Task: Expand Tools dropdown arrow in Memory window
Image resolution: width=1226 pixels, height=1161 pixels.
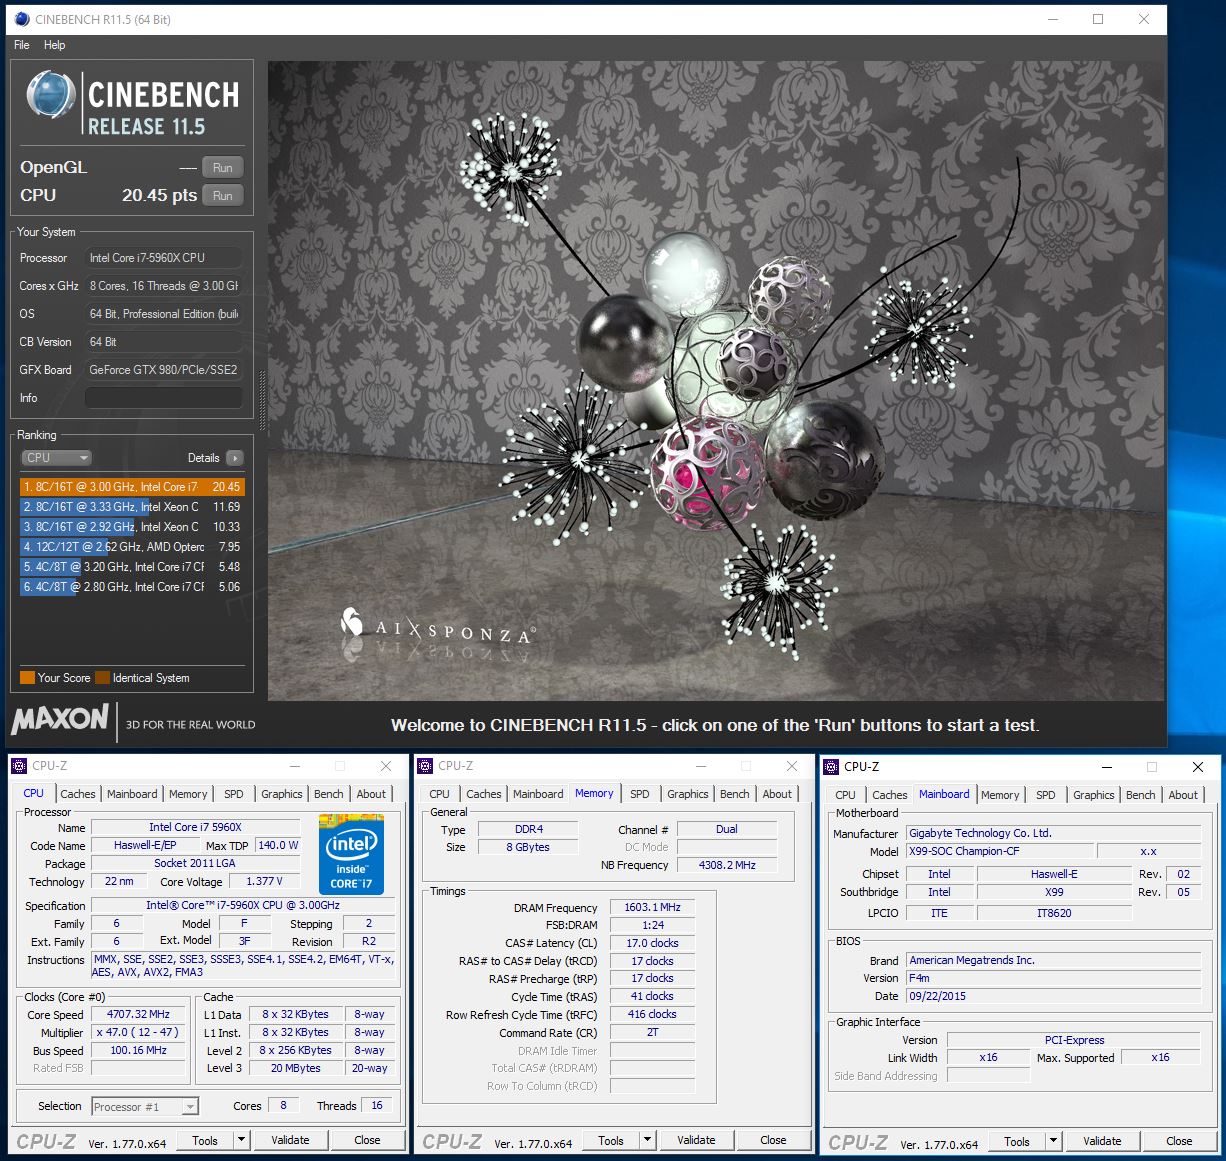Action: point(647,1140)
